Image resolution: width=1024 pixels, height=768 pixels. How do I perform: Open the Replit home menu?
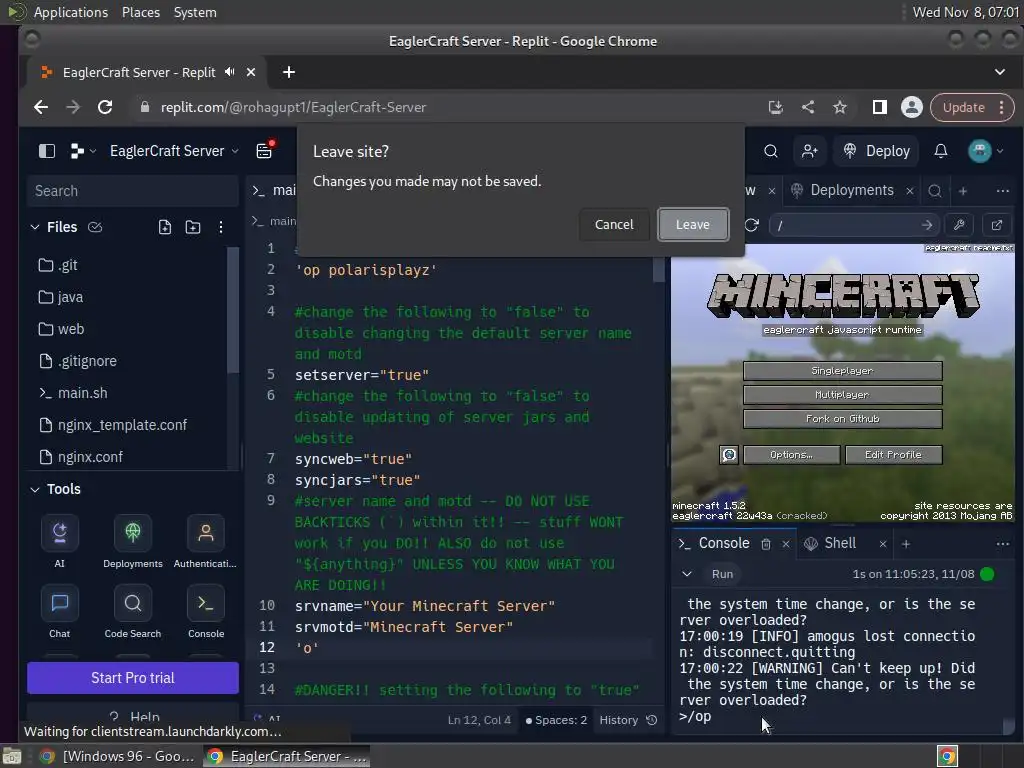point(82,151)
